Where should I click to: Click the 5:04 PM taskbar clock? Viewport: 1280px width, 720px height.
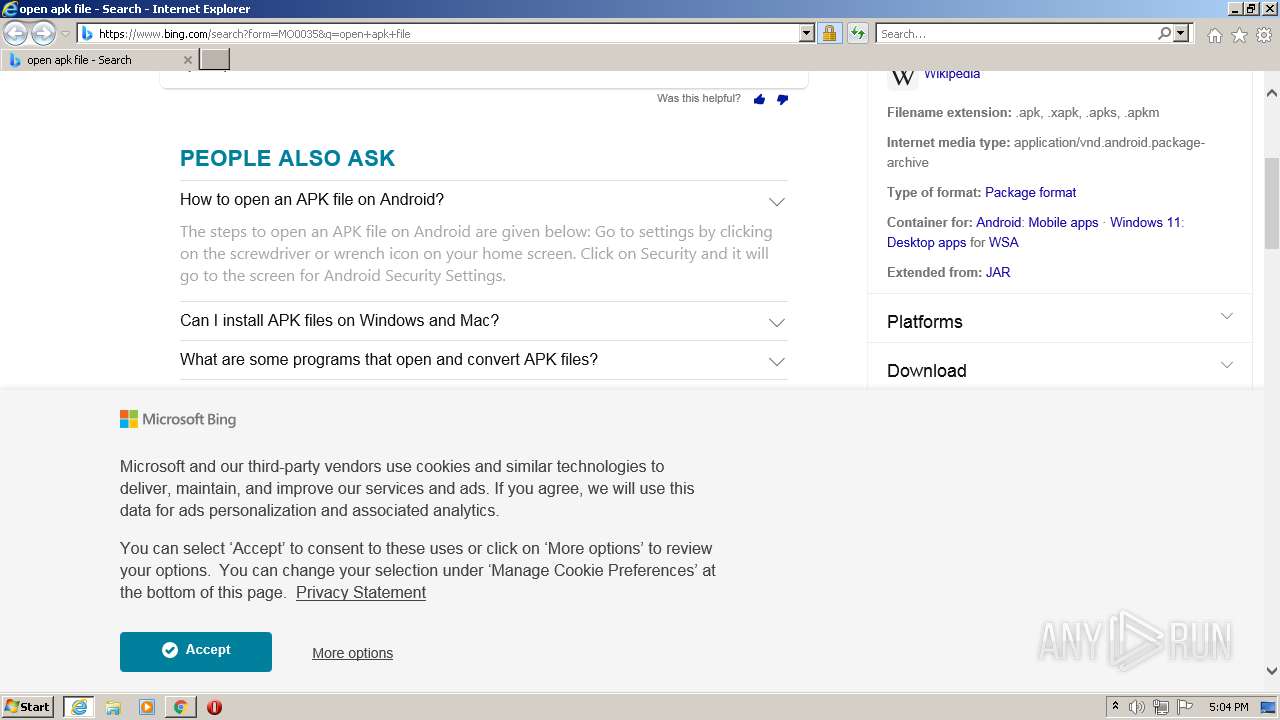coord(1228,707)
